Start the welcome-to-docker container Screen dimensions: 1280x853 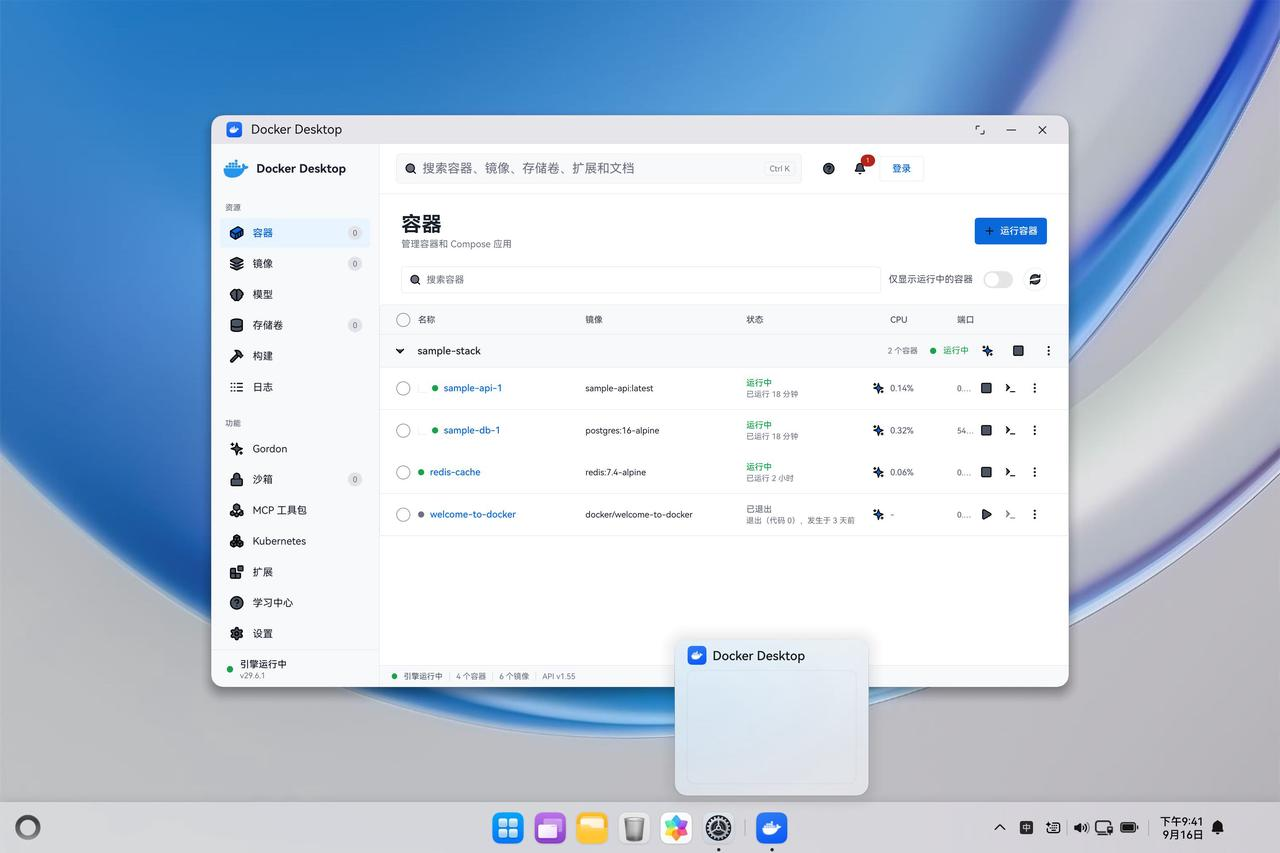986,514
